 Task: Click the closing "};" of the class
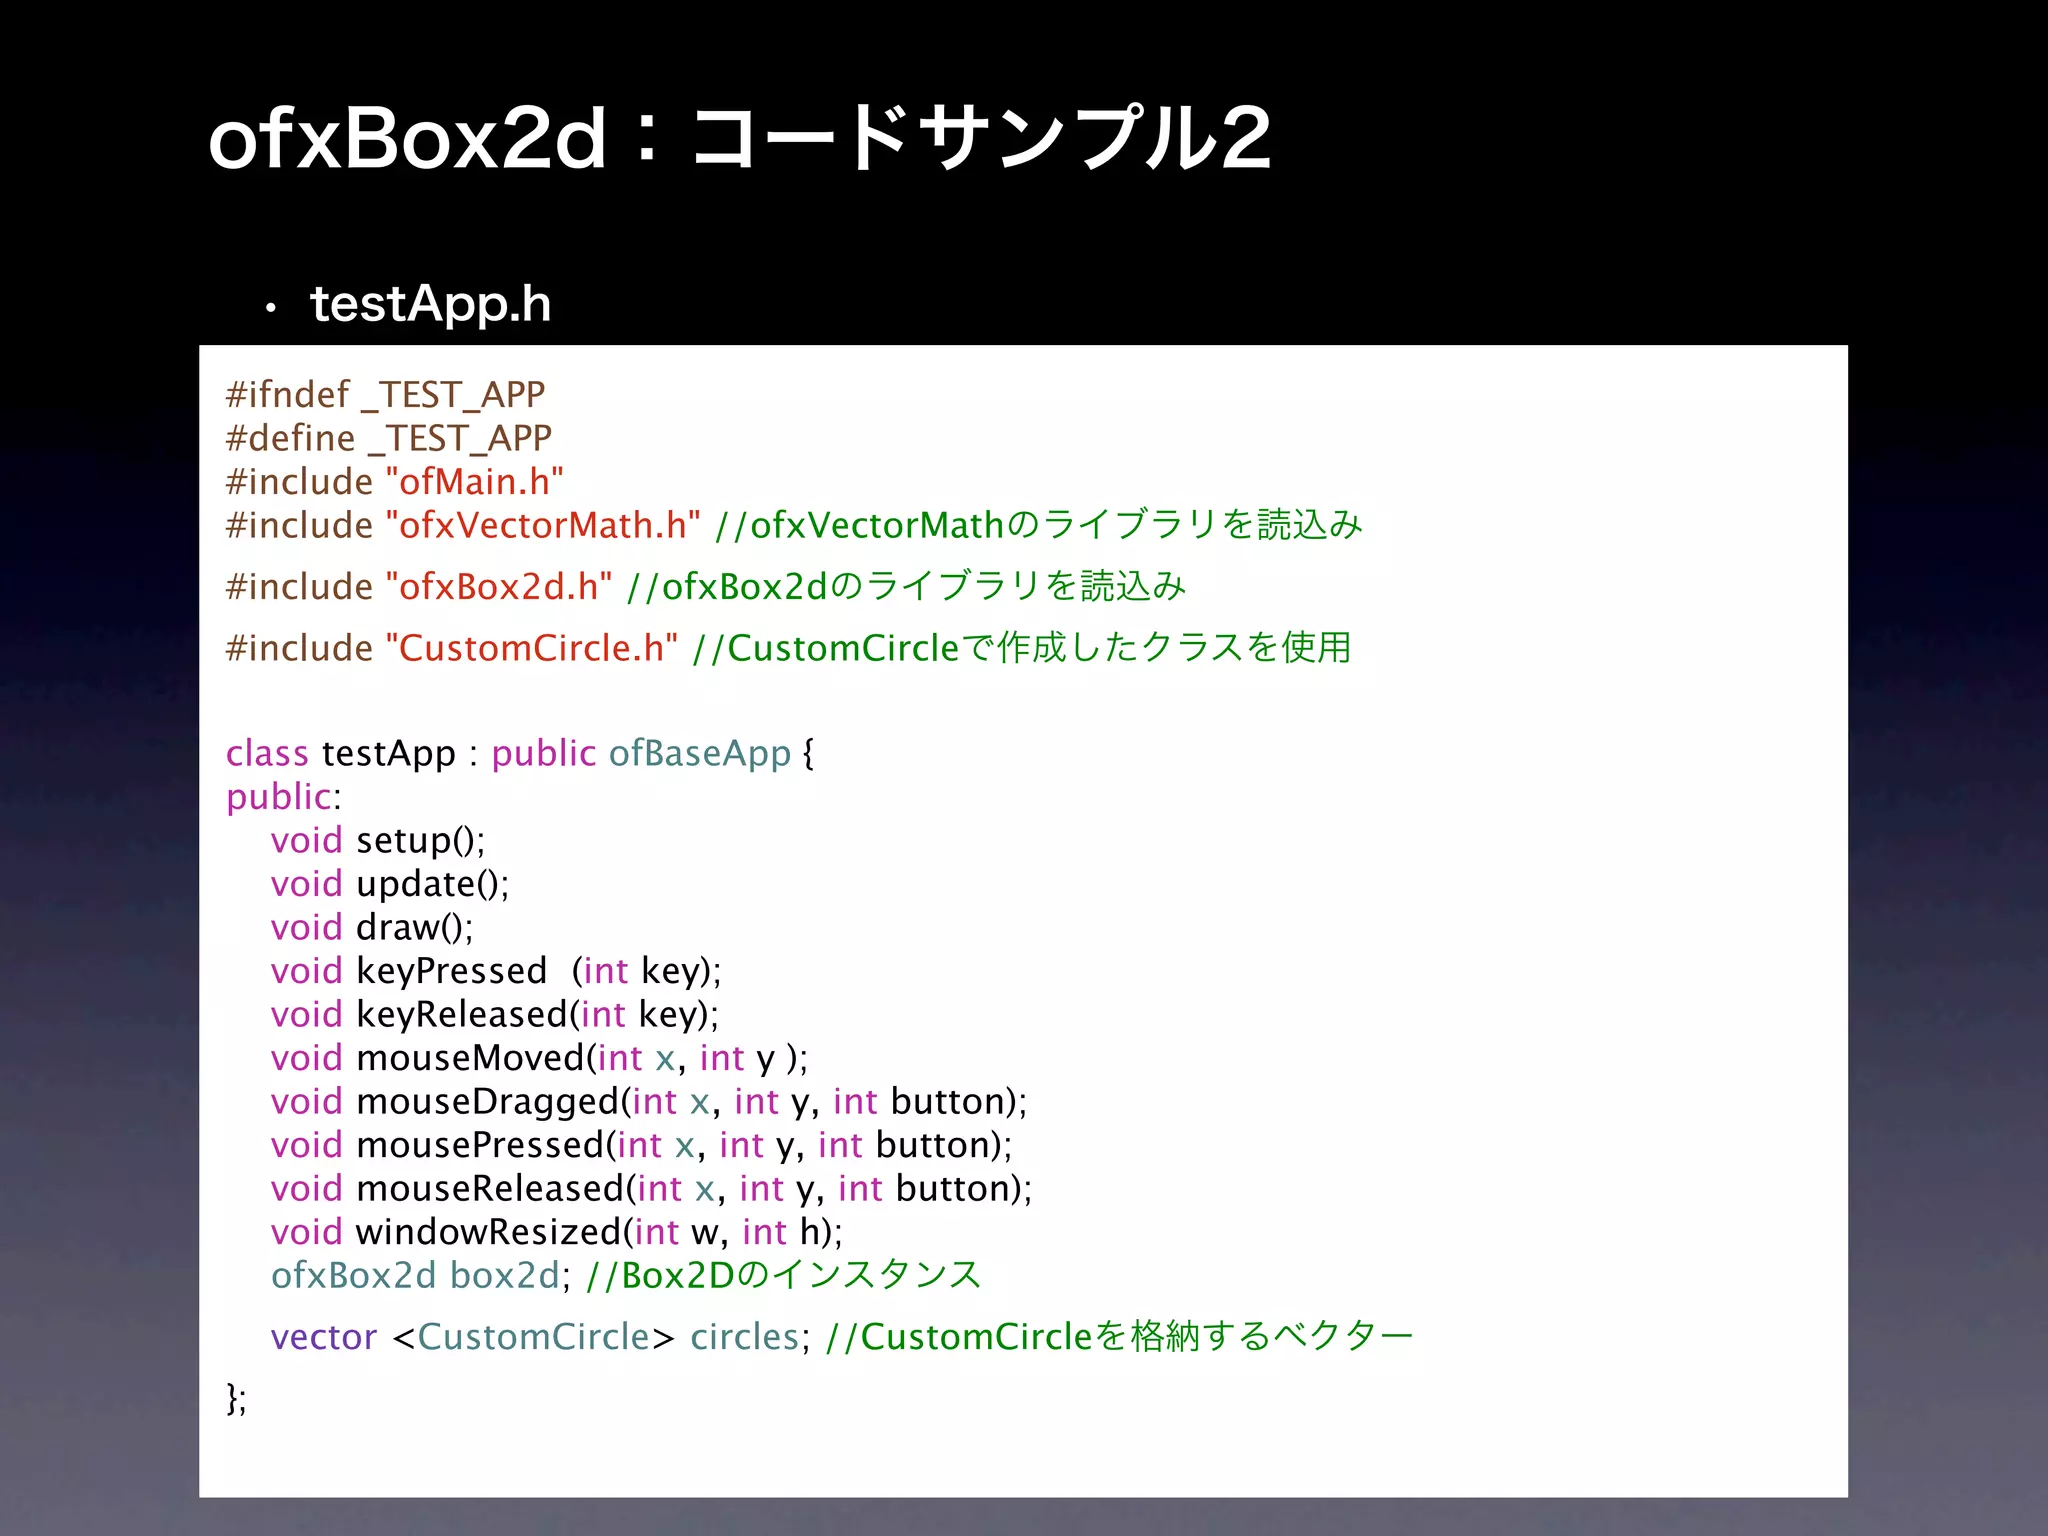[237, 1398]
